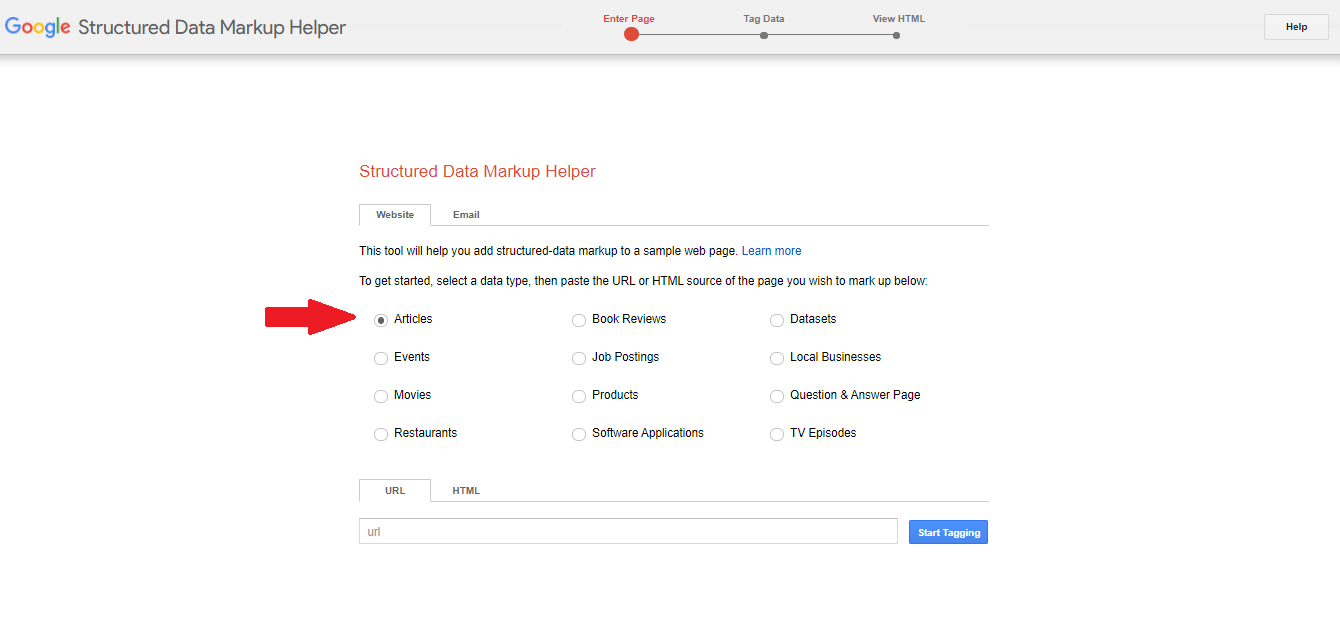Switch to the Website tab
This screenshot has height=619, width=1340.
pos(395,215)
